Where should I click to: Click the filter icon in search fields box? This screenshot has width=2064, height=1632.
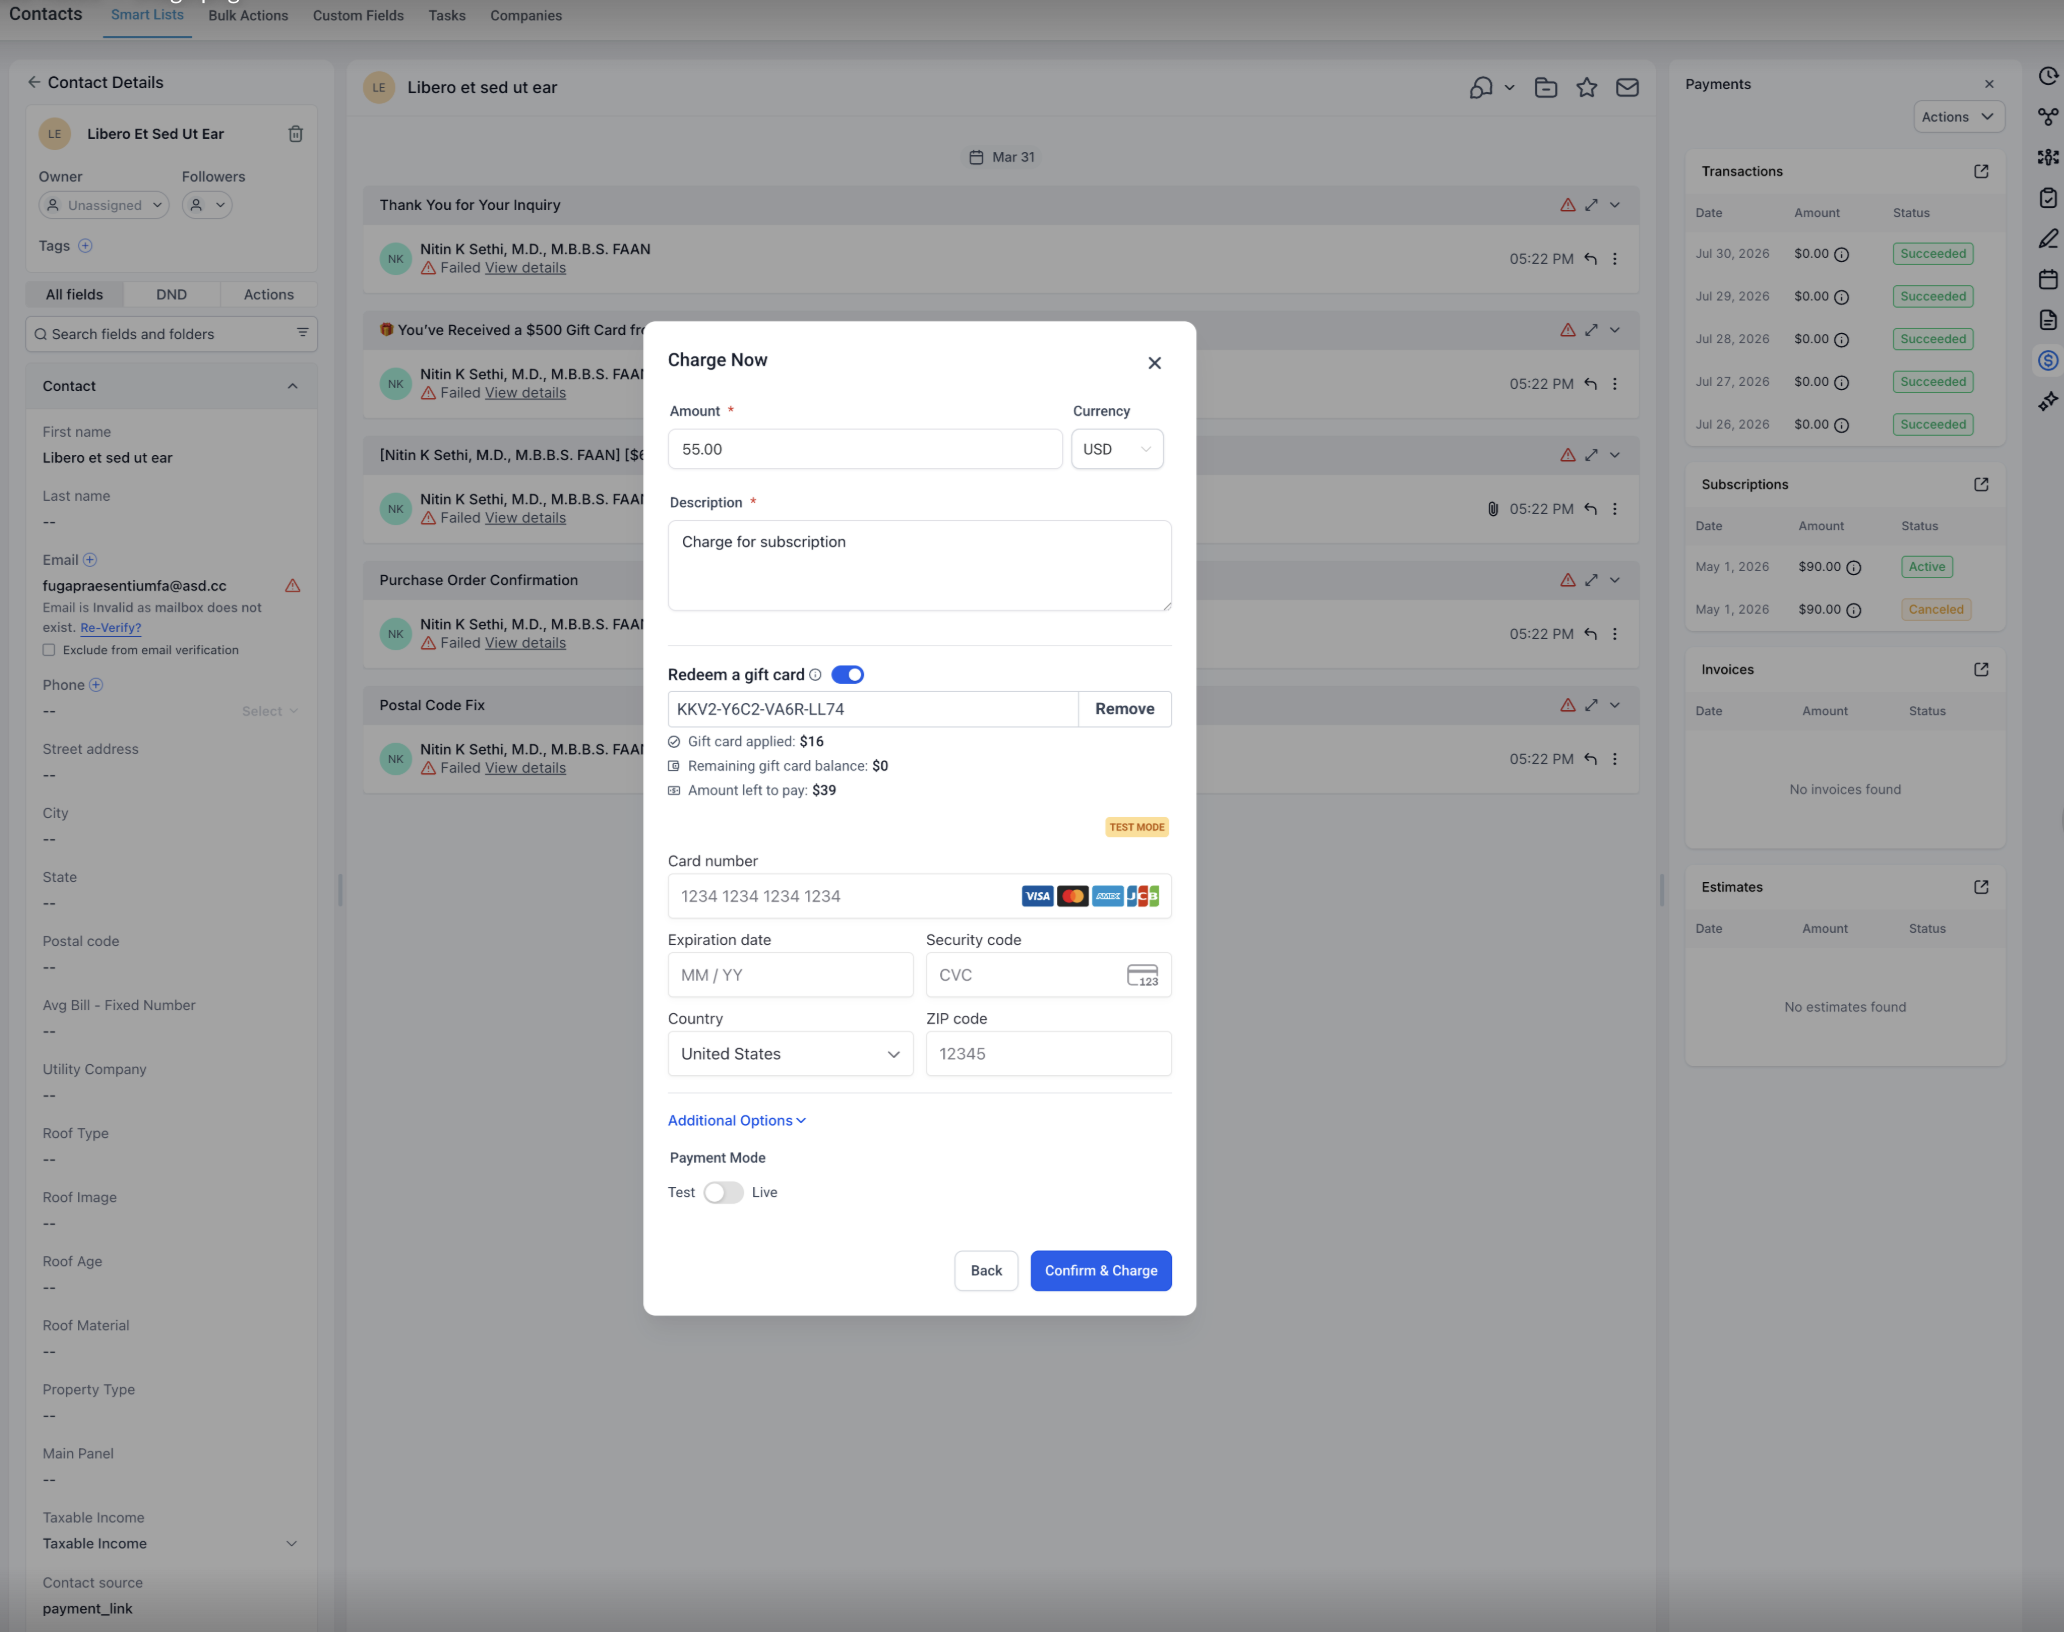click(x=302, y=333)
